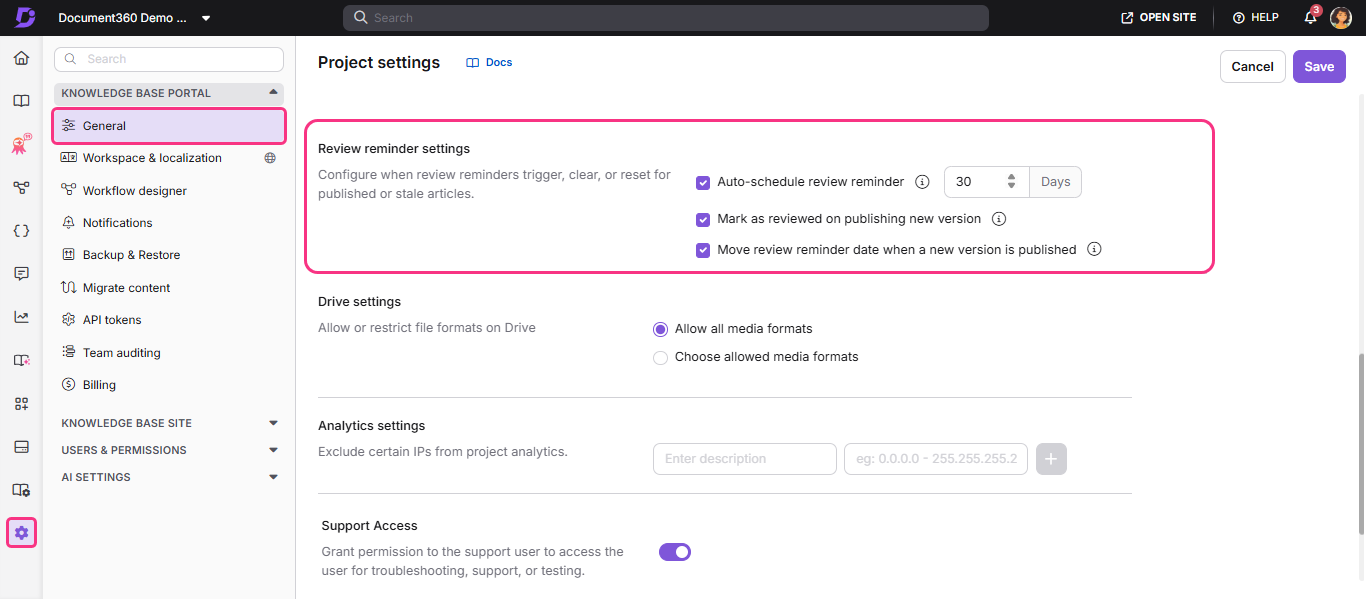Open the Drive storage icon in sidebar
Screen dimensions: 1366x599
(21, 447)
